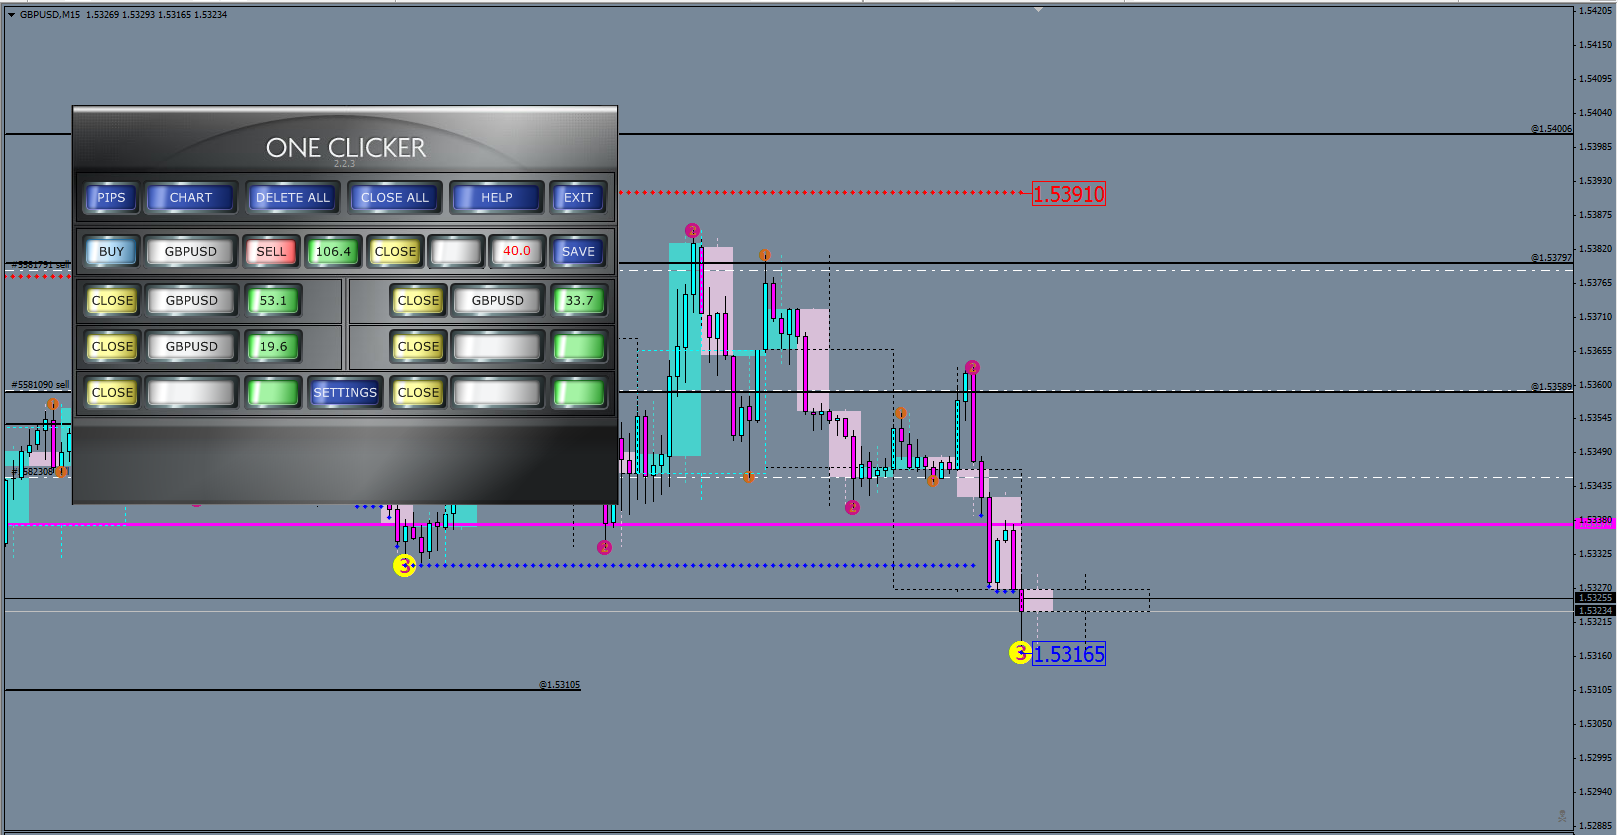Click CLOSE left of the SETTINGS button
The image size is (1618, 835).
tap(112, 392)
